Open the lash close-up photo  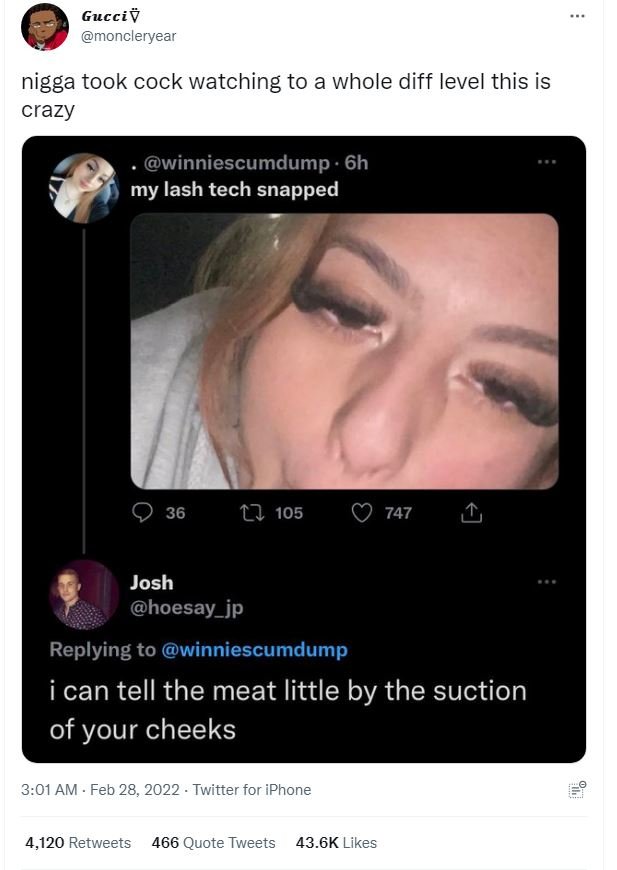click(343, 350)
